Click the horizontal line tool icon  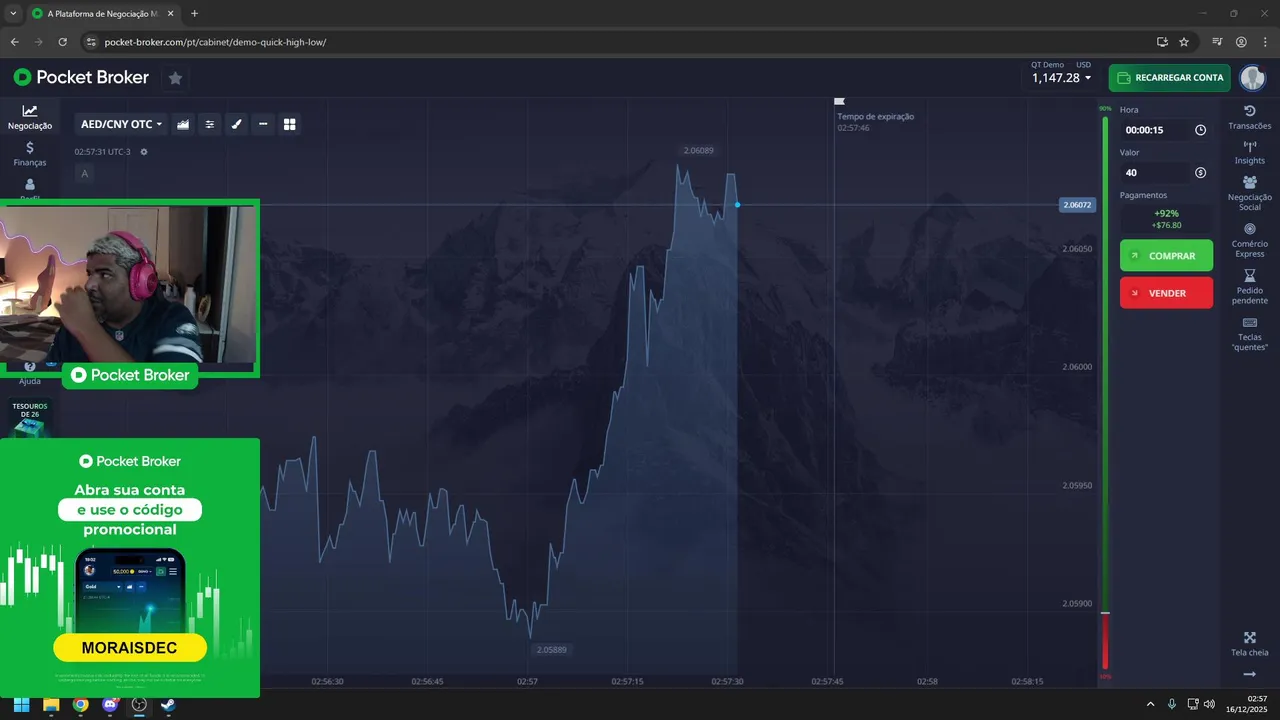(263, 124)
